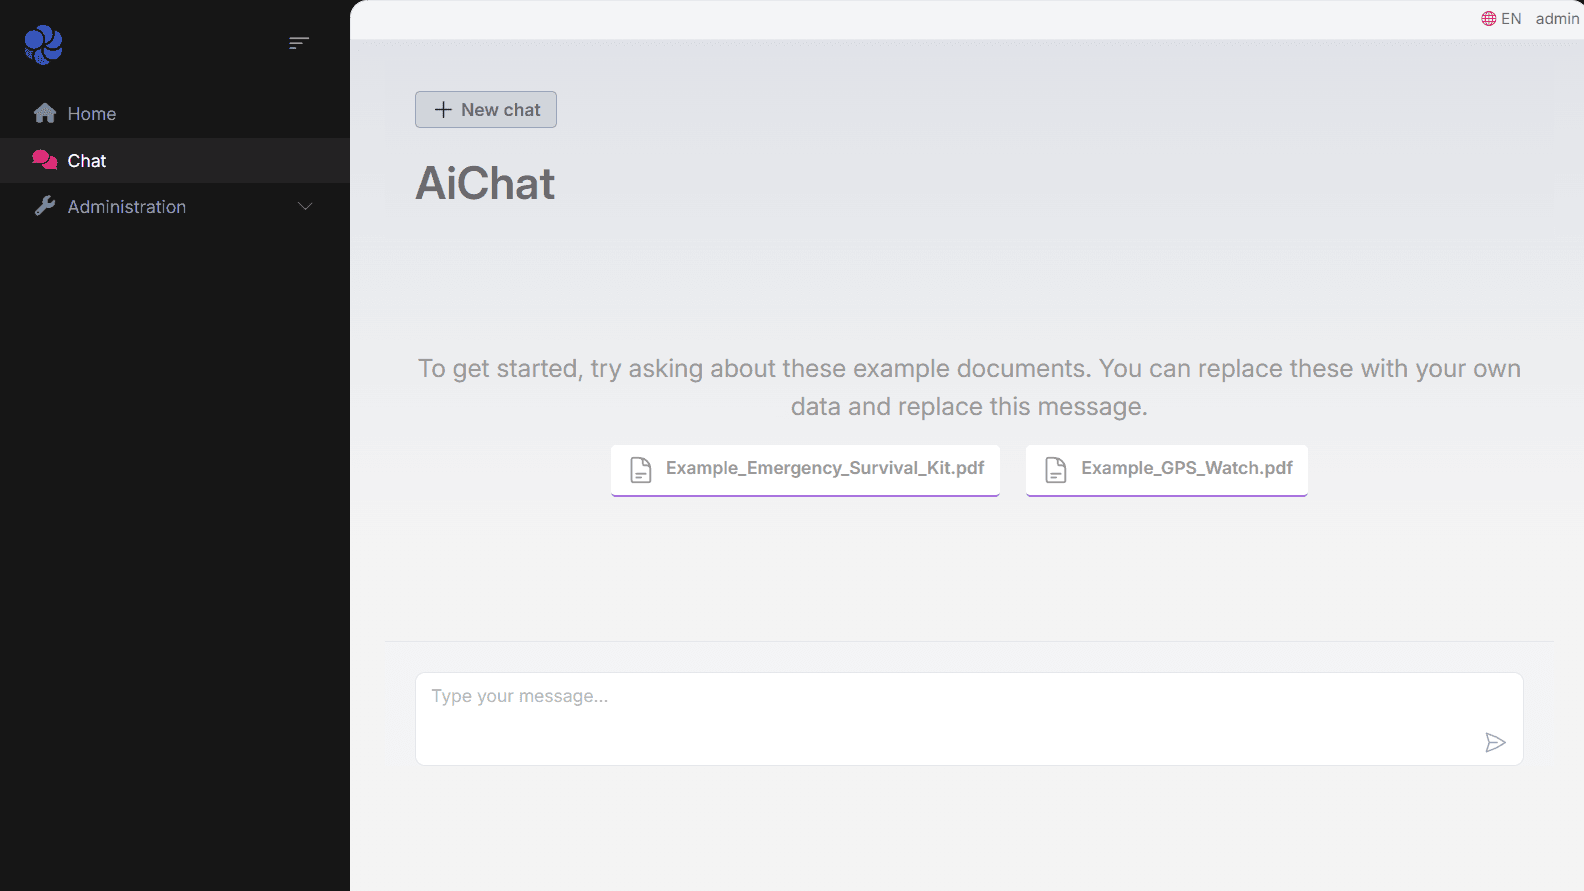Start a New chat
Image resolution: width=1584 pixels, height=891 pixels.
coord(486,110)
